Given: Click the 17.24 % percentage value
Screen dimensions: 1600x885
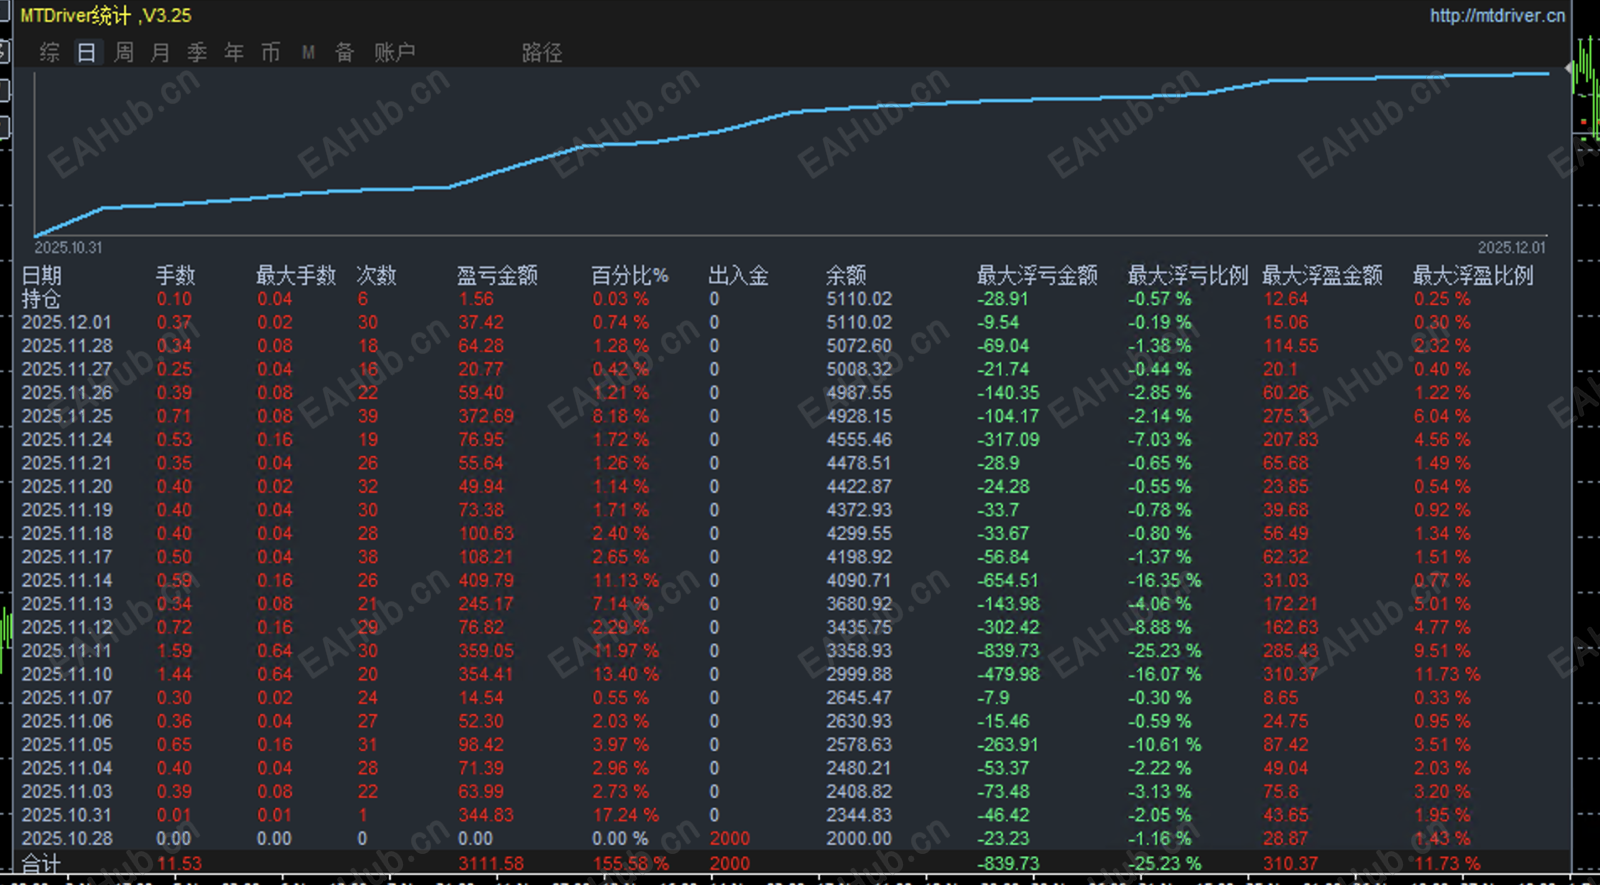Looking at the screenshot, I should click(x=626, y=816).
